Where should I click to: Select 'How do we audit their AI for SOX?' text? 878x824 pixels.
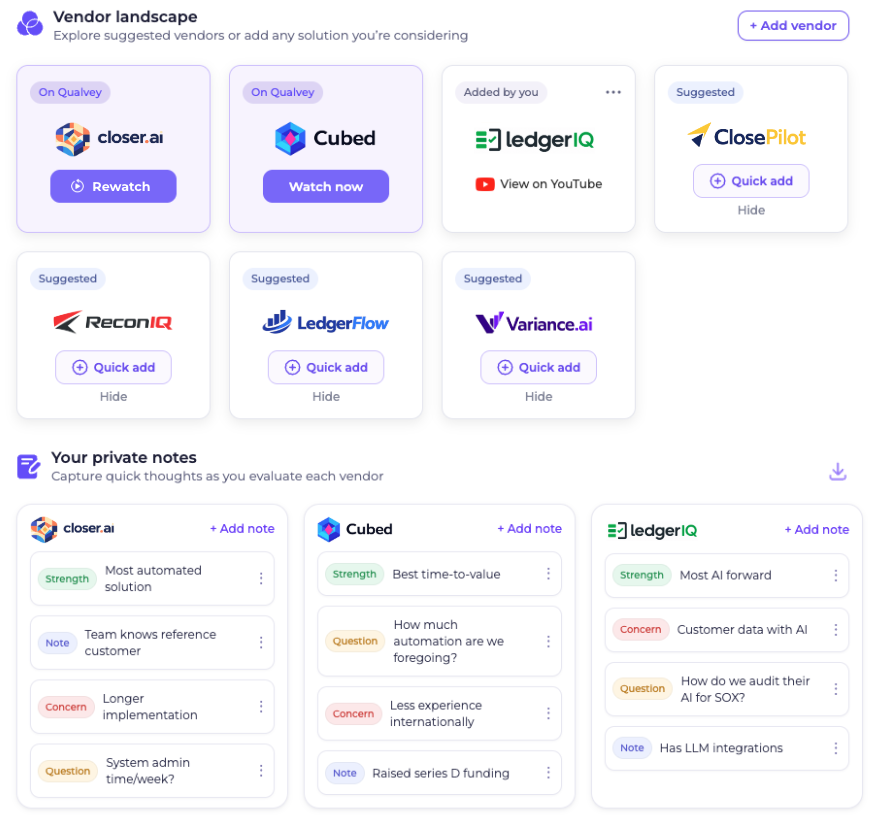745,689
